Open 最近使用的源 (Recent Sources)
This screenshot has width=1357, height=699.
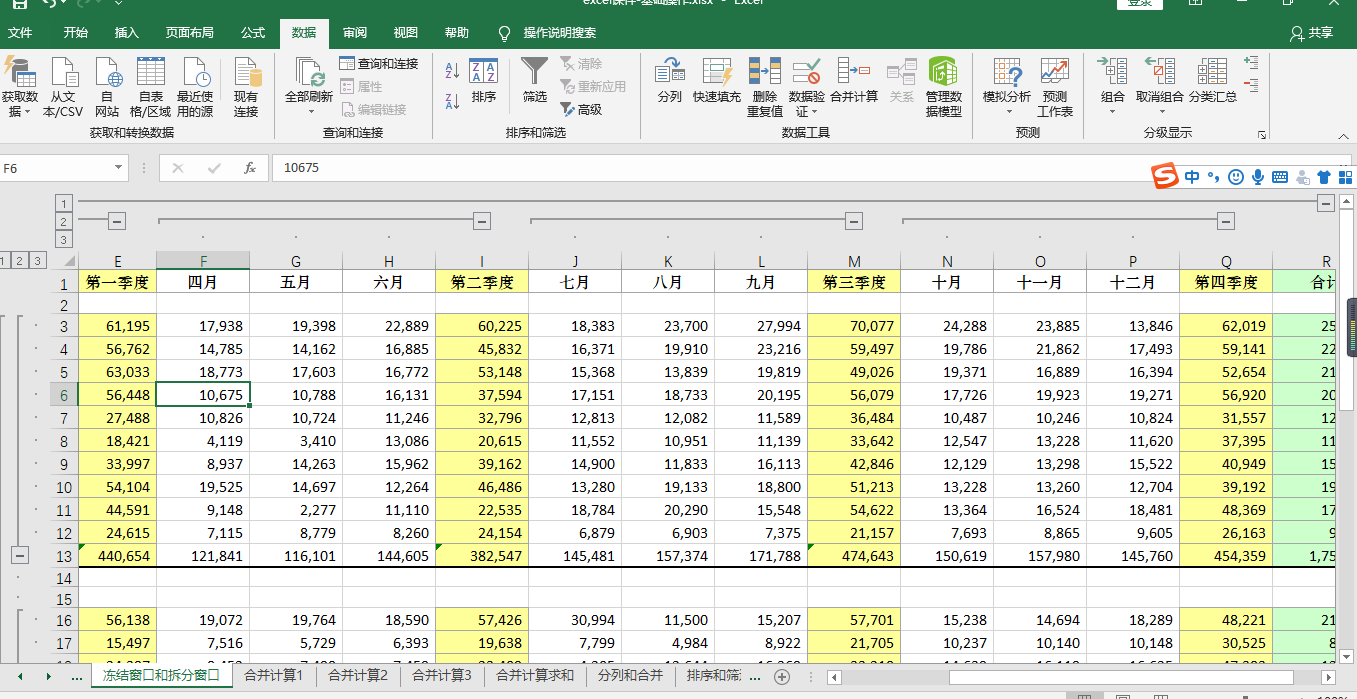point(195,87)
